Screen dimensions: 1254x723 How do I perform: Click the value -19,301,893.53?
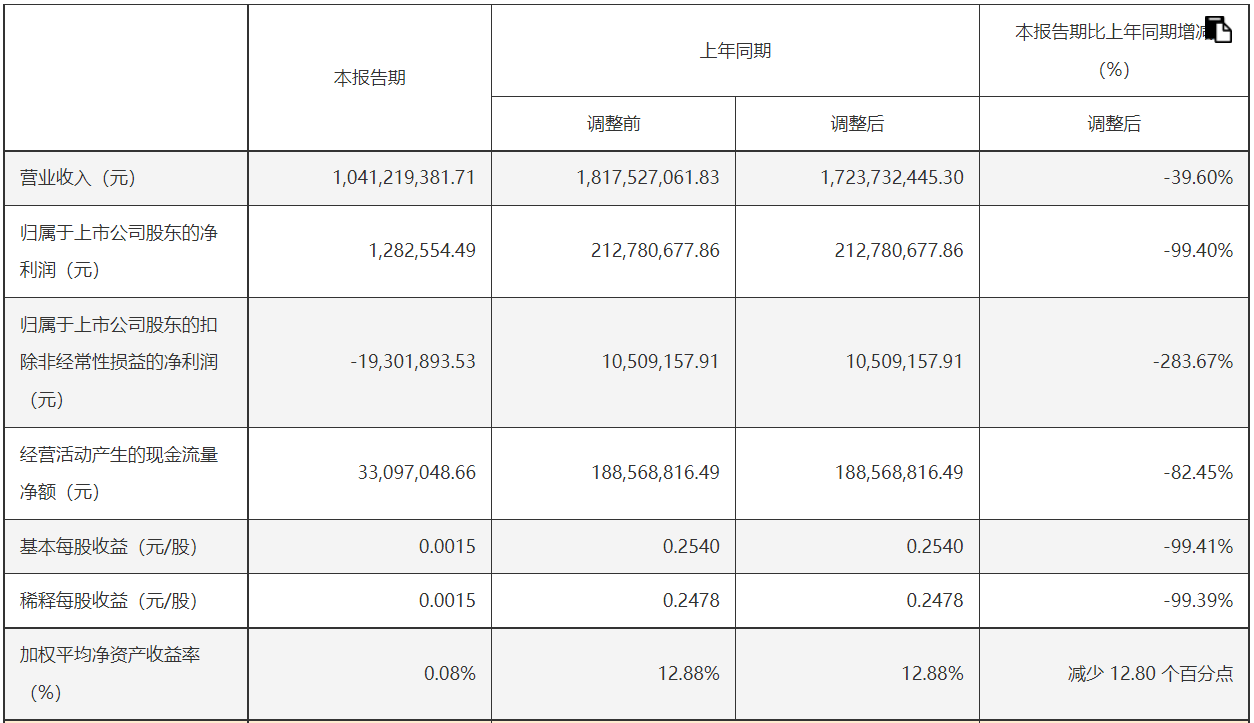tap(413, 362)
